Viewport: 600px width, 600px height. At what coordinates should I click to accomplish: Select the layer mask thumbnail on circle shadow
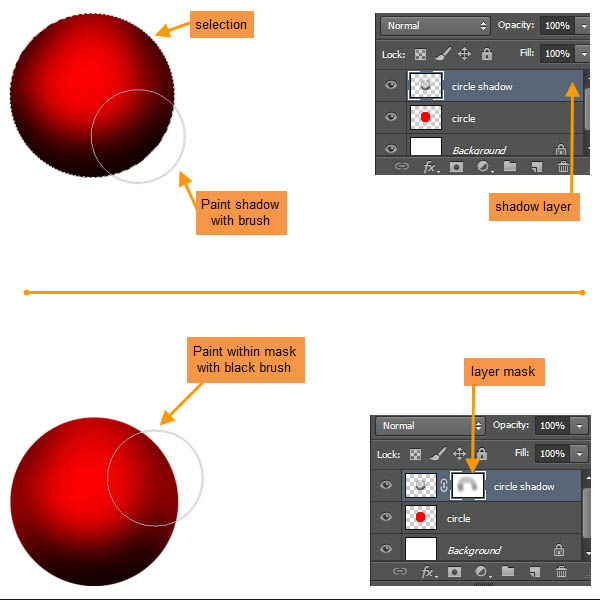(x=468, y=486)
